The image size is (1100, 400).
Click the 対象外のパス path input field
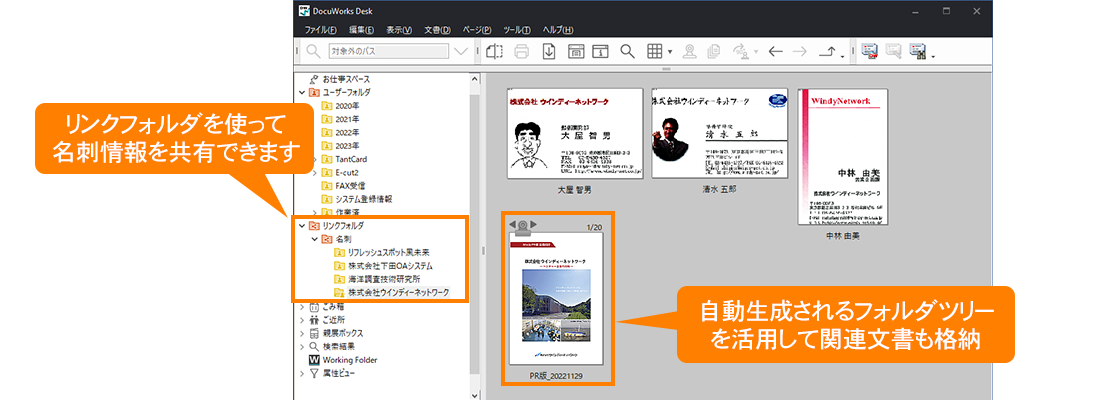pyautogui.click(x=389, y=51)
